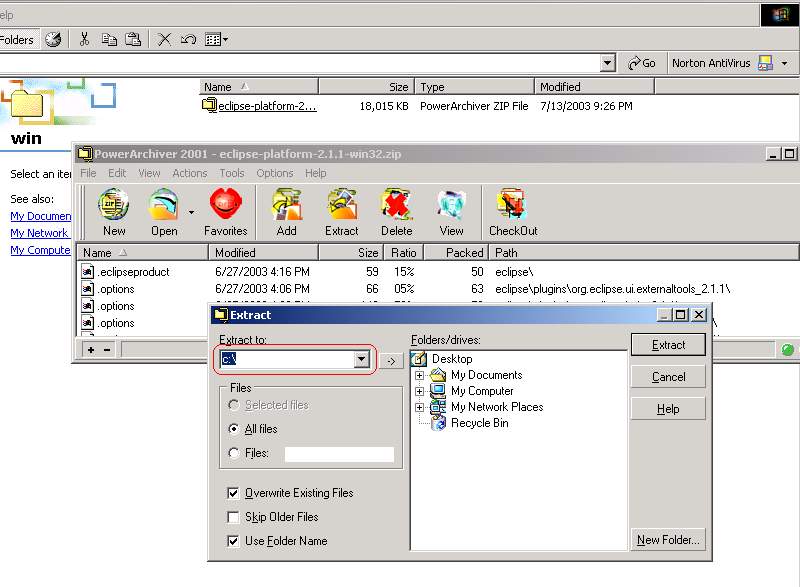Uncheck Overwrite Existing Files
The width and height of the screenshot is (800, 587).
point(233,493)
